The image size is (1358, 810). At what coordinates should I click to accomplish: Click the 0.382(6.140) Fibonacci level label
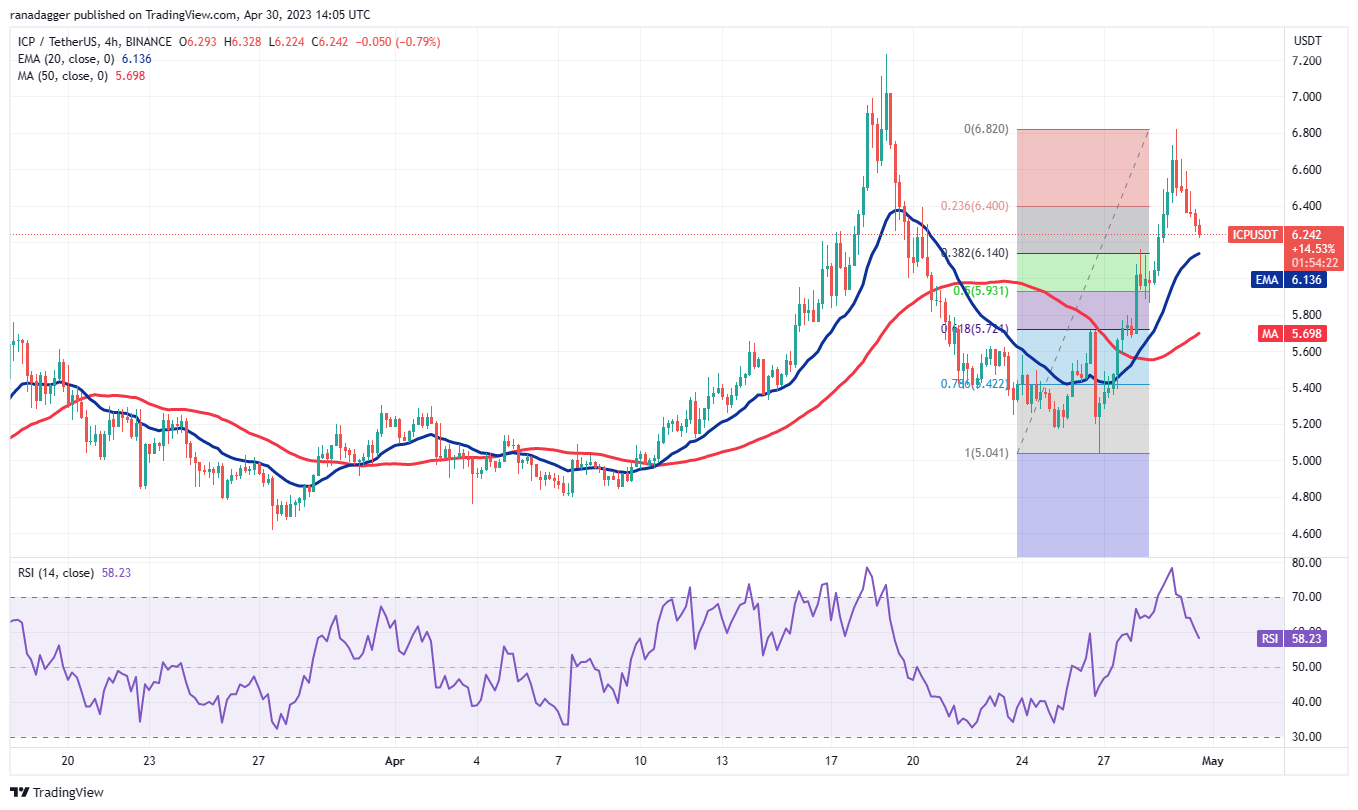click(x=976, y=253)
